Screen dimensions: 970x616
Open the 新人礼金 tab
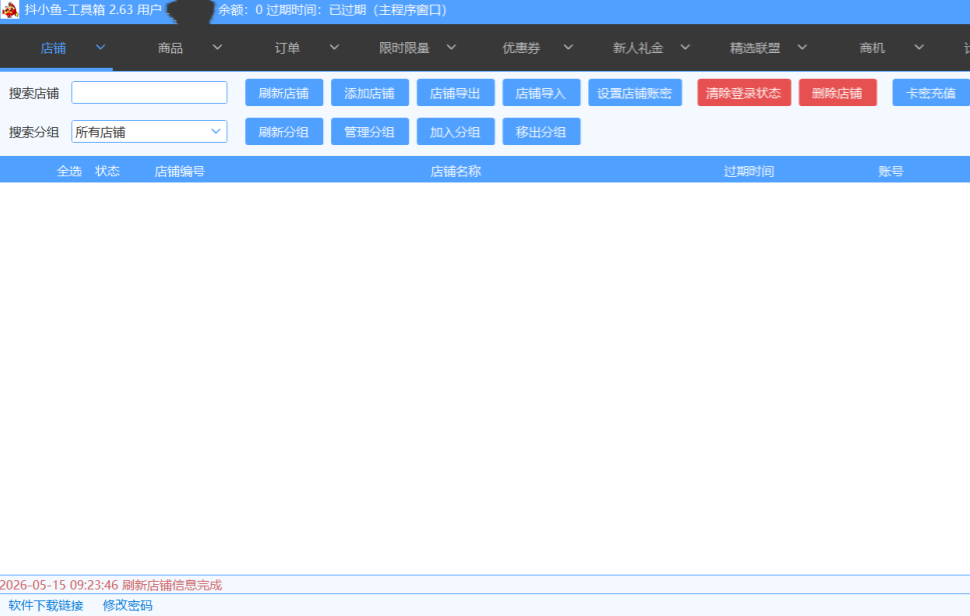tap(638, 48)
